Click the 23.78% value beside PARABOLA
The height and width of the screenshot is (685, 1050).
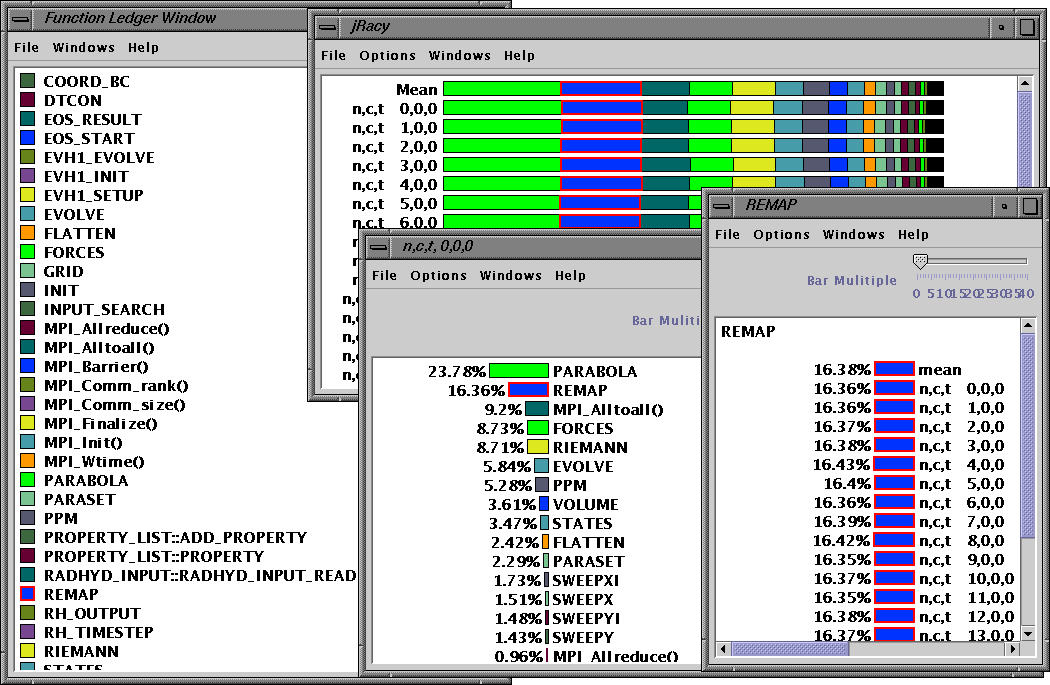457,371
